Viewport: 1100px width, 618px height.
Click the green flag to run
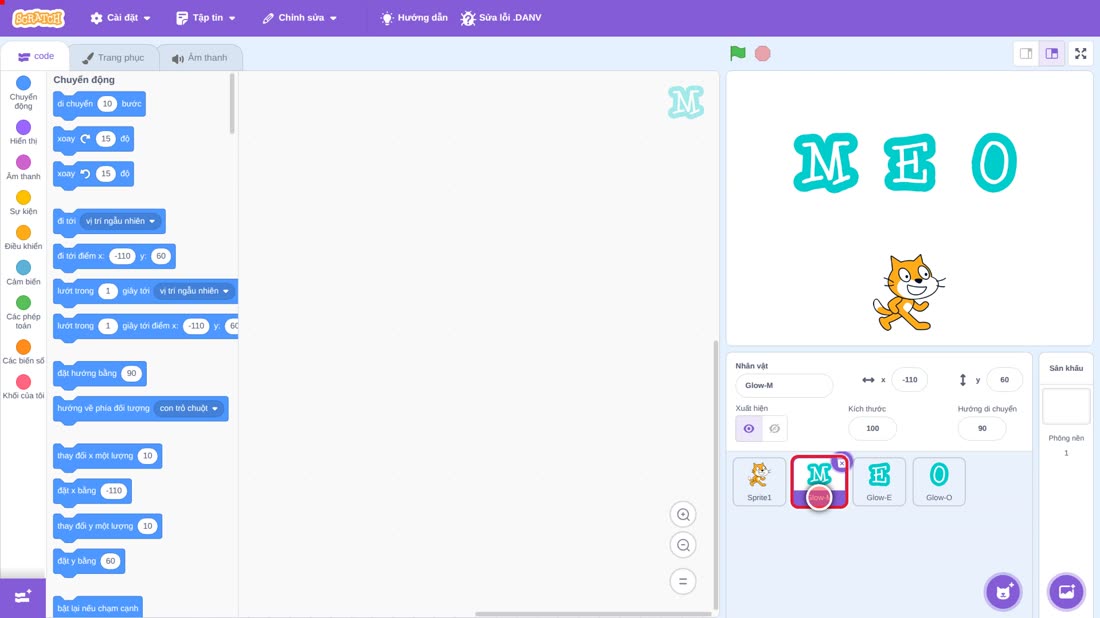[737, 53]
